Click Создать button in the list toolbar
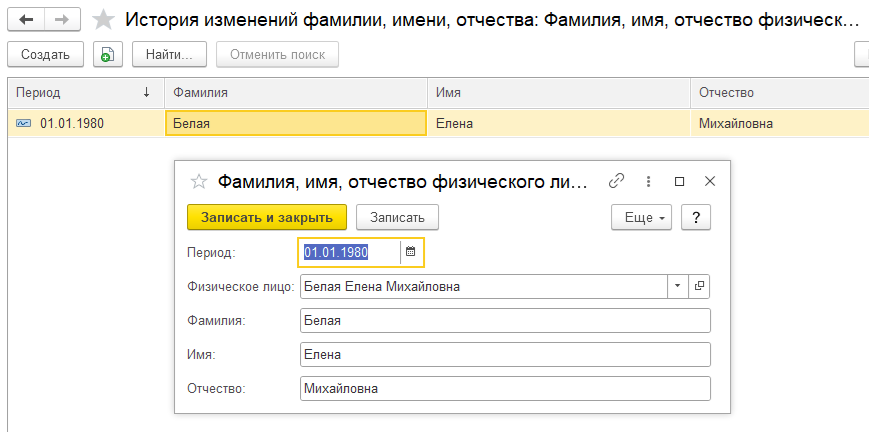The height and width of the screenshot is (432, 869). coord(45,54)
